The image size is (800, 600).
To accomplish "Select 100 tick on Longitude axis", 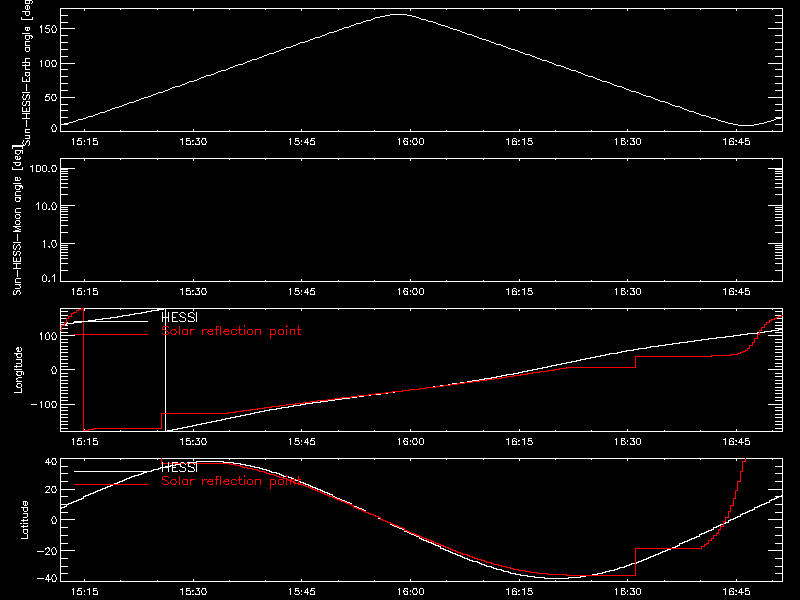I will pos(48,336).
